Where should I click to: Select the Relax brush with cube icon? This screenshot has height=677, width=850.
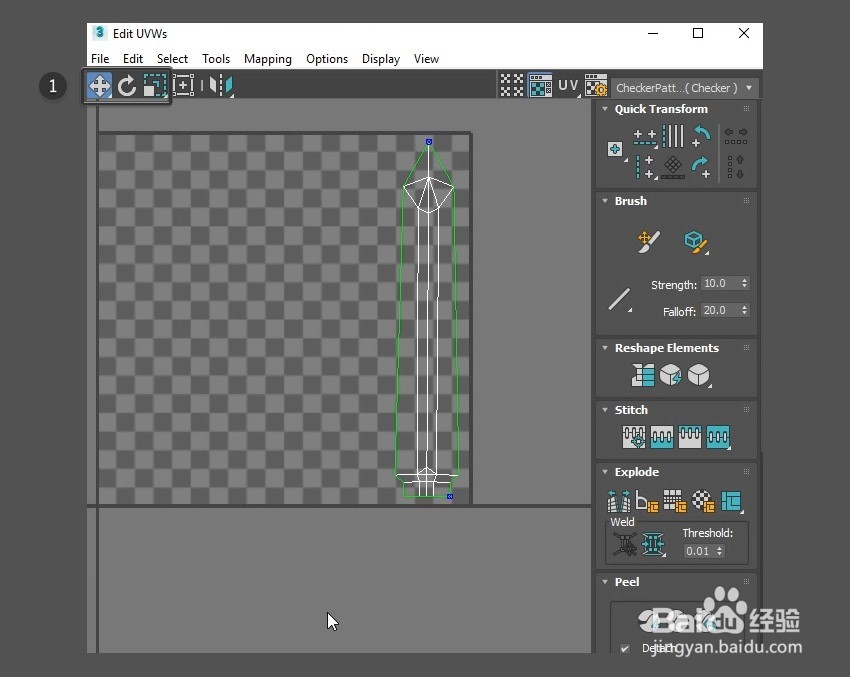click(x=696, y=241)
